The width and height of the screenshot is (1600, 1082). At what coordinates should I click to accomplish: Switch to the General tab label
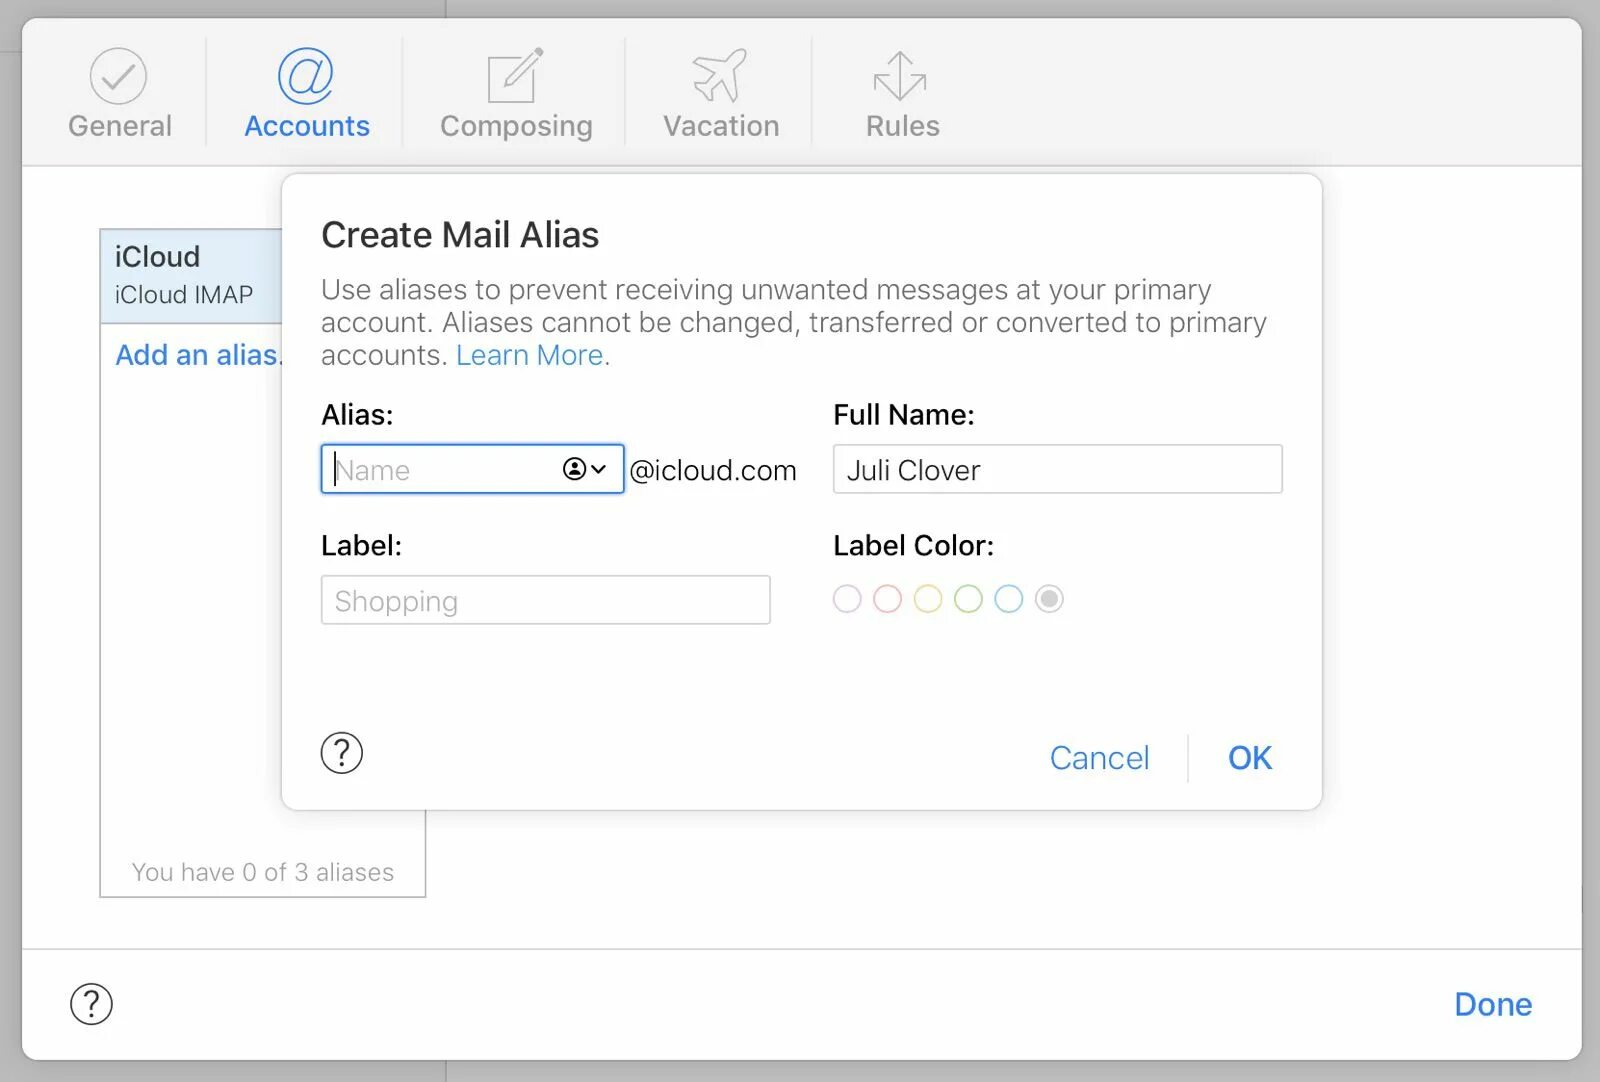(x=120, y=126)
